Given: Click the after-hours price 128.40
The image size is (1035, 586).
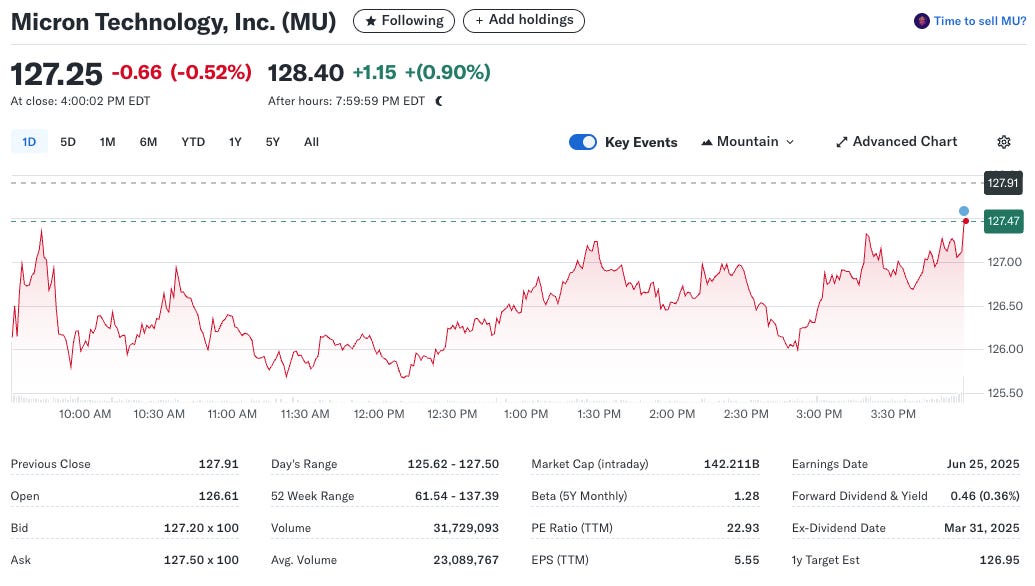Looking at the screenshot, I should [x=306, y=73].
